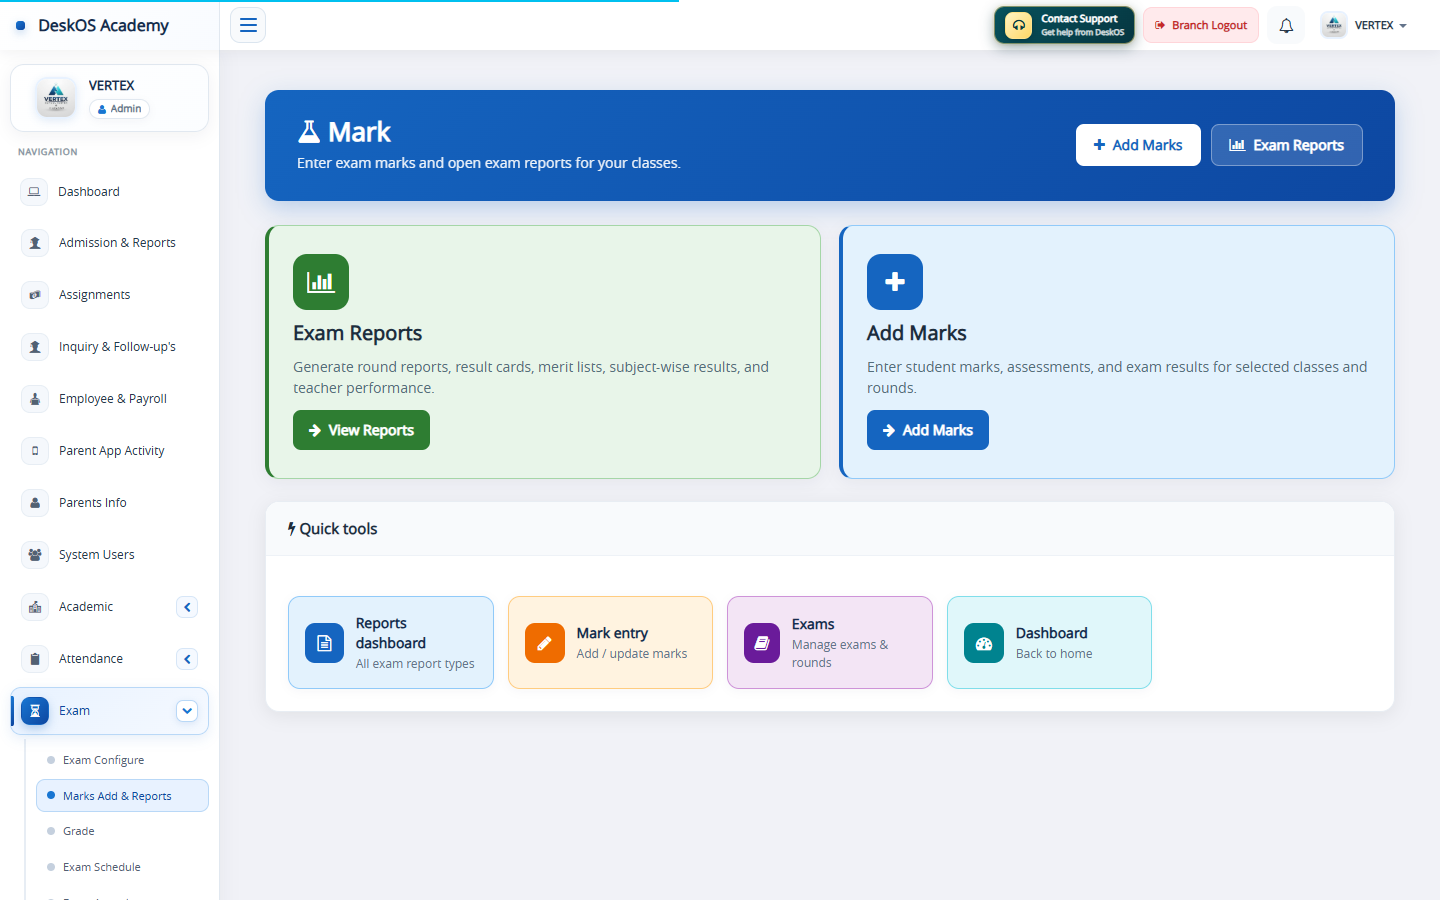Click the white Add Marks header button
The width and height of the screenshot is (1440, 900).
(x=1138, y=145)
